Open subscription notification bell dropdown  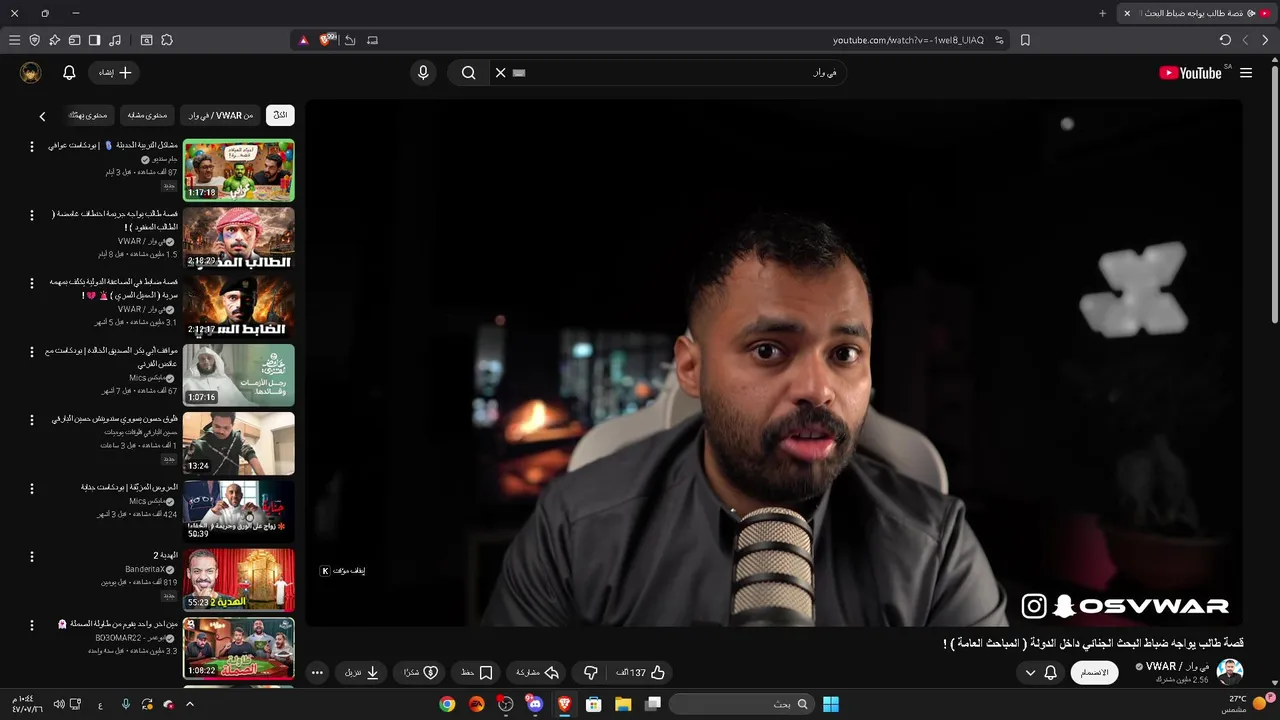pos(1040,673)
